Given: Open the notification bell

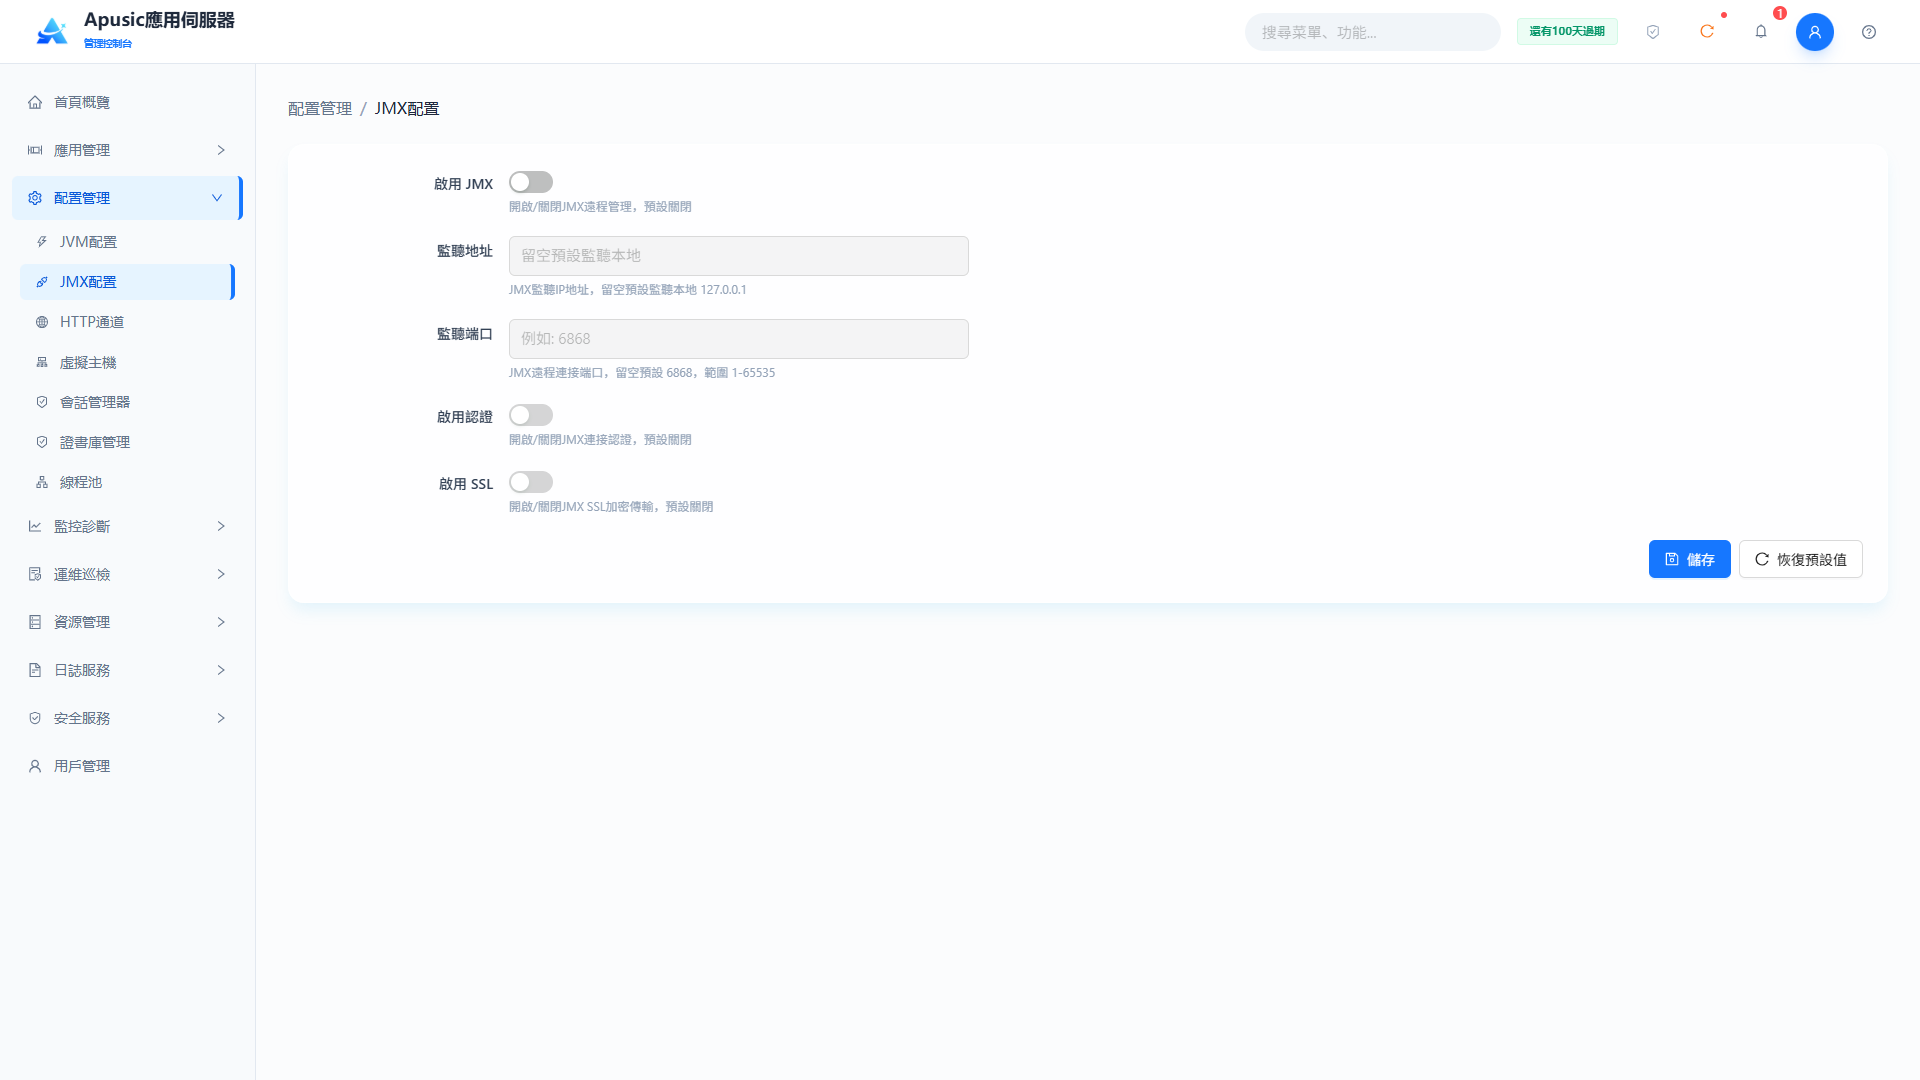Looking at the screenshot, I should coord(1761,32).
